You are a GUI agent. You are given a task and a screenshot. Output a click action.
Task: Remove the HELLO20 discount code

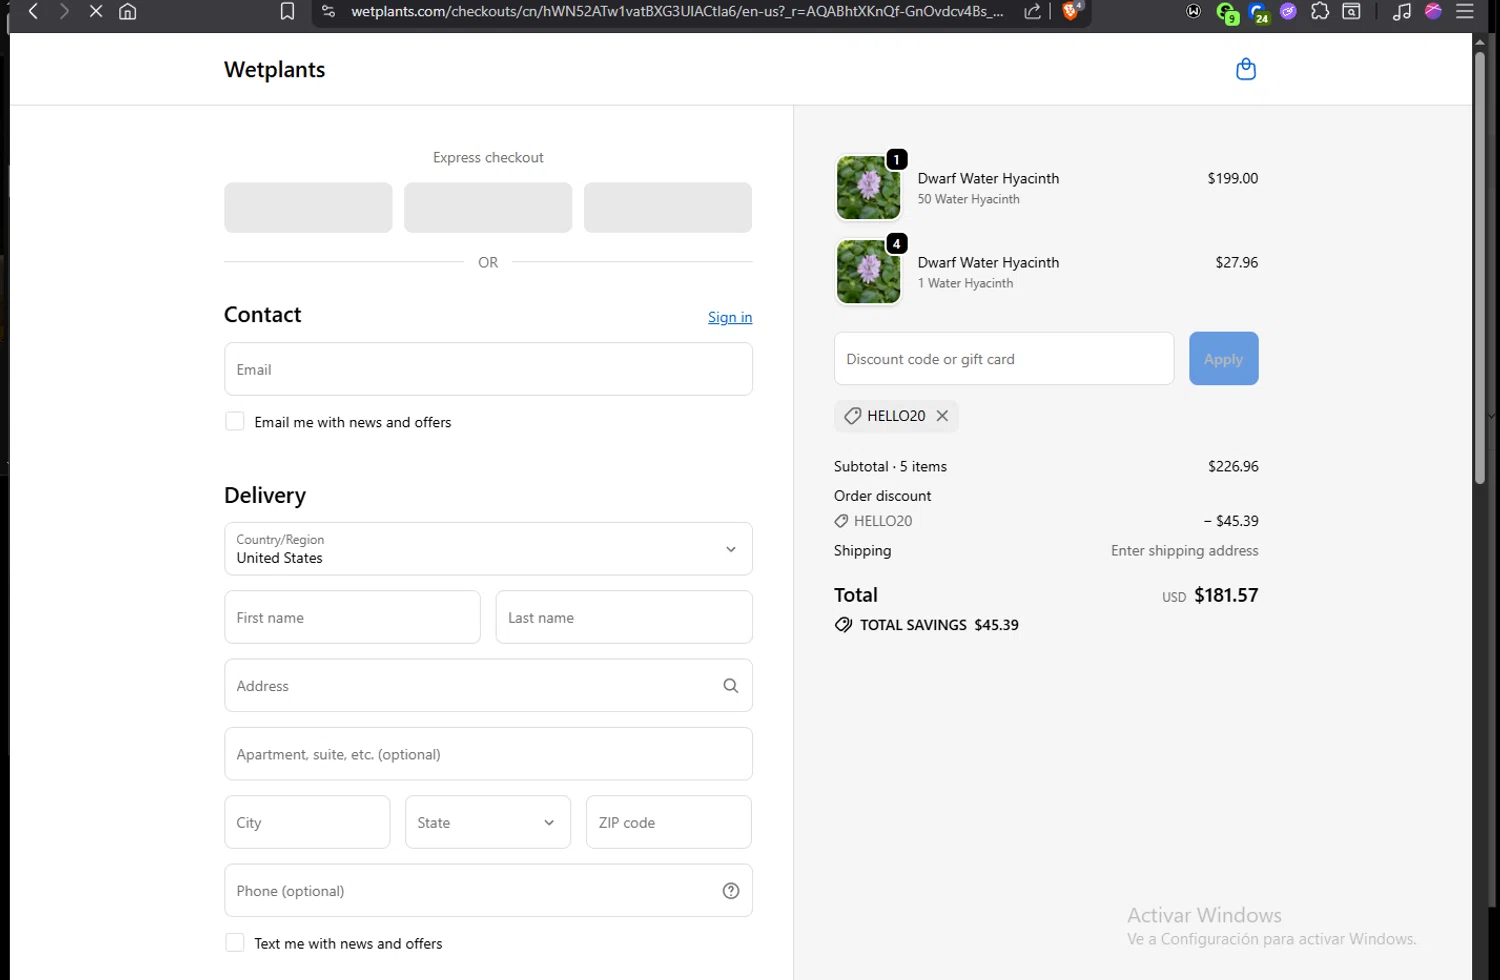tap(942, 416)
